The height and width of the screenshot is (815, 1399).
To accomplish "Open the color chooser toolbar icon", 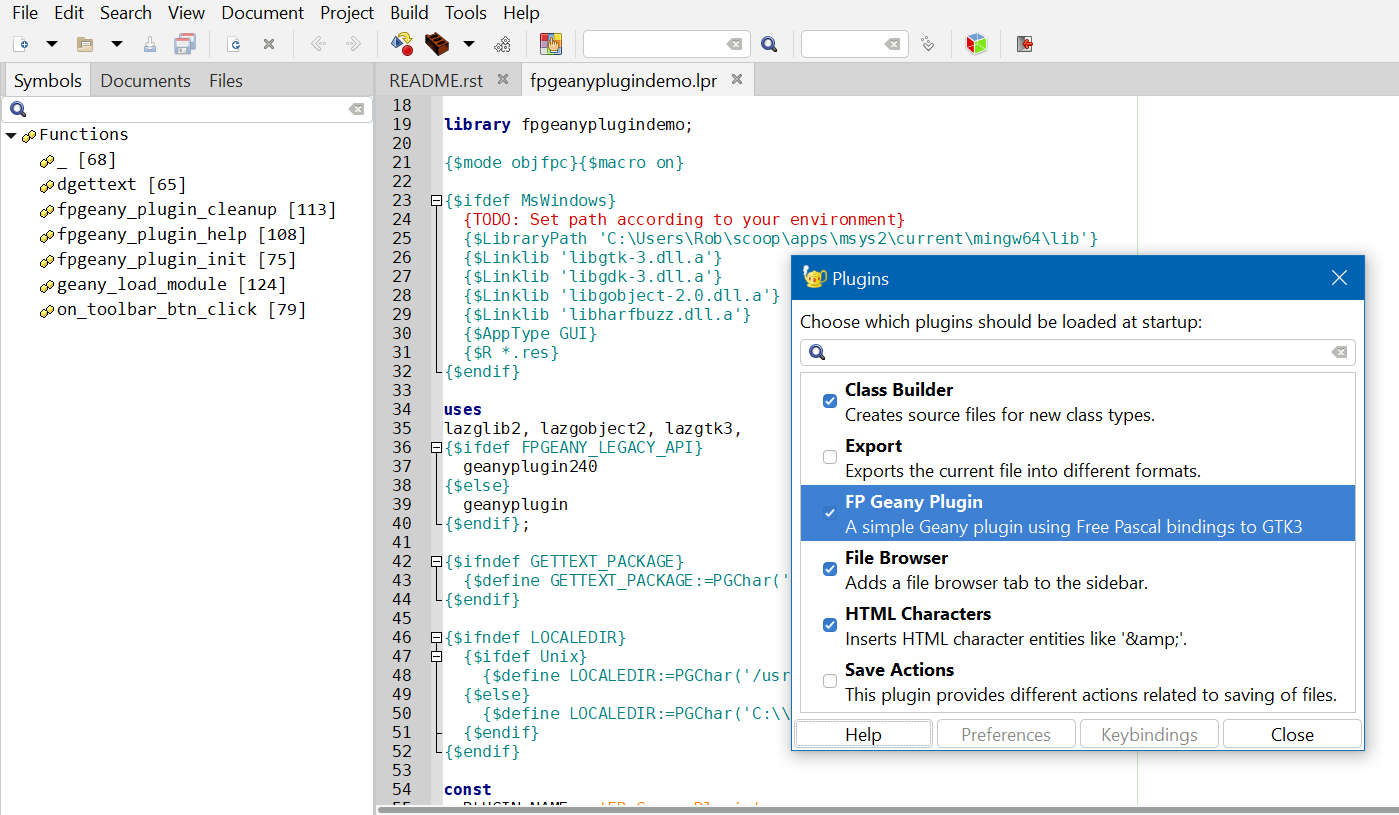I will [x=551, y=44].
